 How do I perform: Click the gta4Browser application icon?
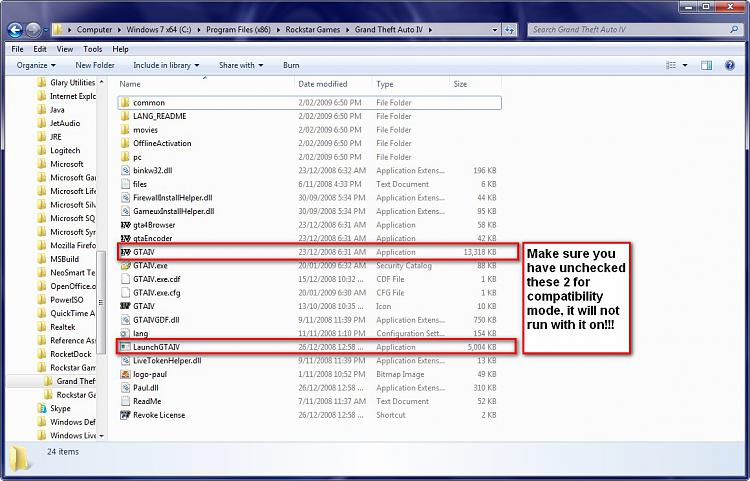125,225
